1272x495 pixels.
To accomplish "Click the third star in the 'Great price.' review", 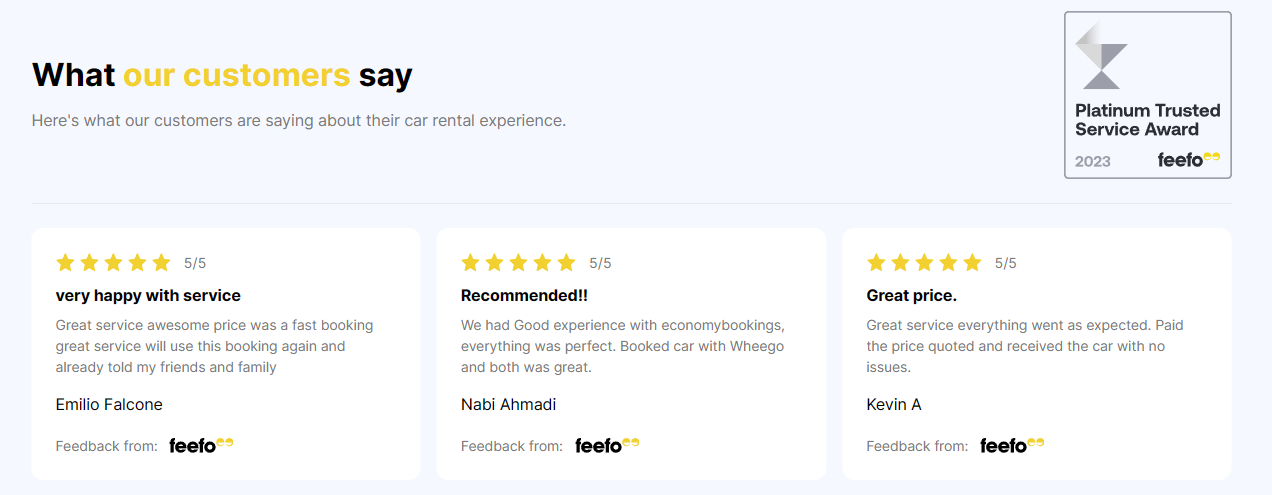I will pos(924,263).
